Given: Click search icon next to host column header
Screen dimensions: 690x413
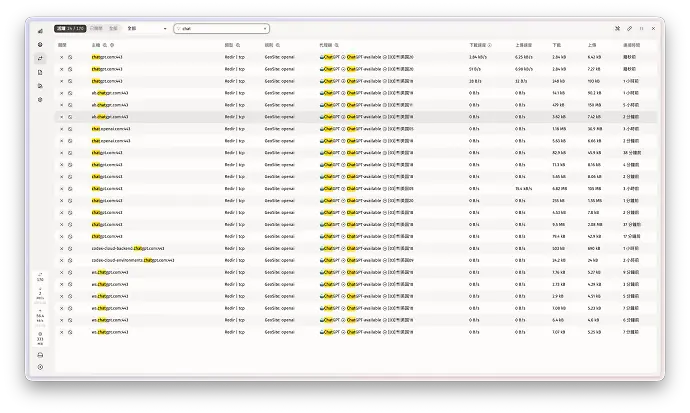Looking at the screenshot, I should (105, 45).
